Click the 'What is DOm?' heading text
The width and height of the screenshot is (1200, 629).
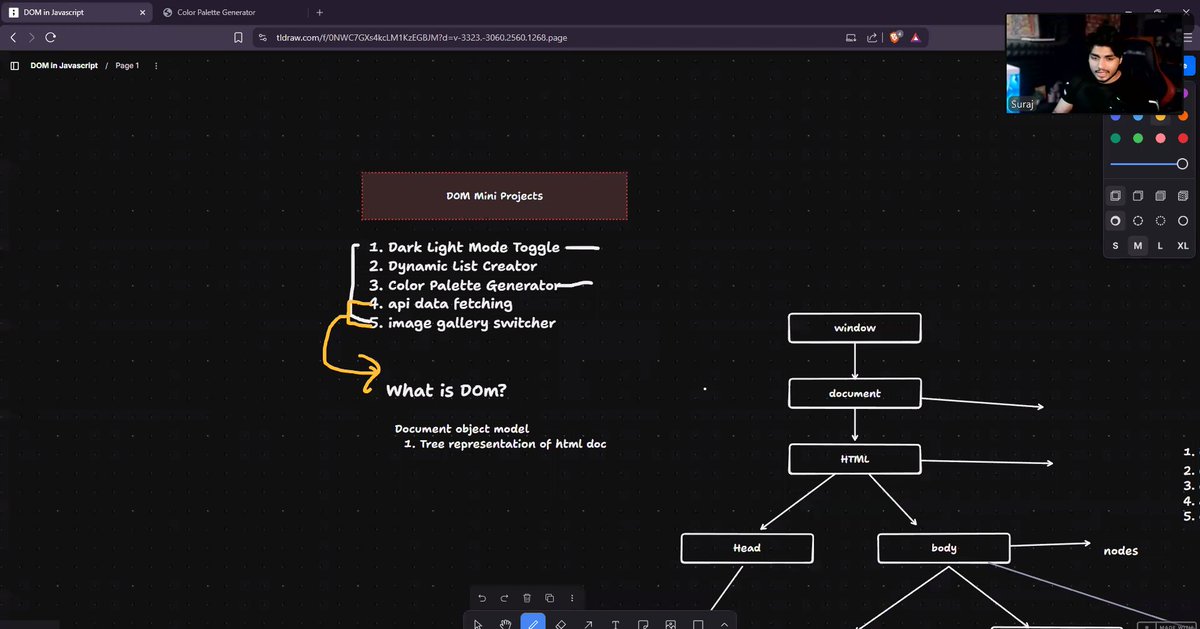(446, 390)
